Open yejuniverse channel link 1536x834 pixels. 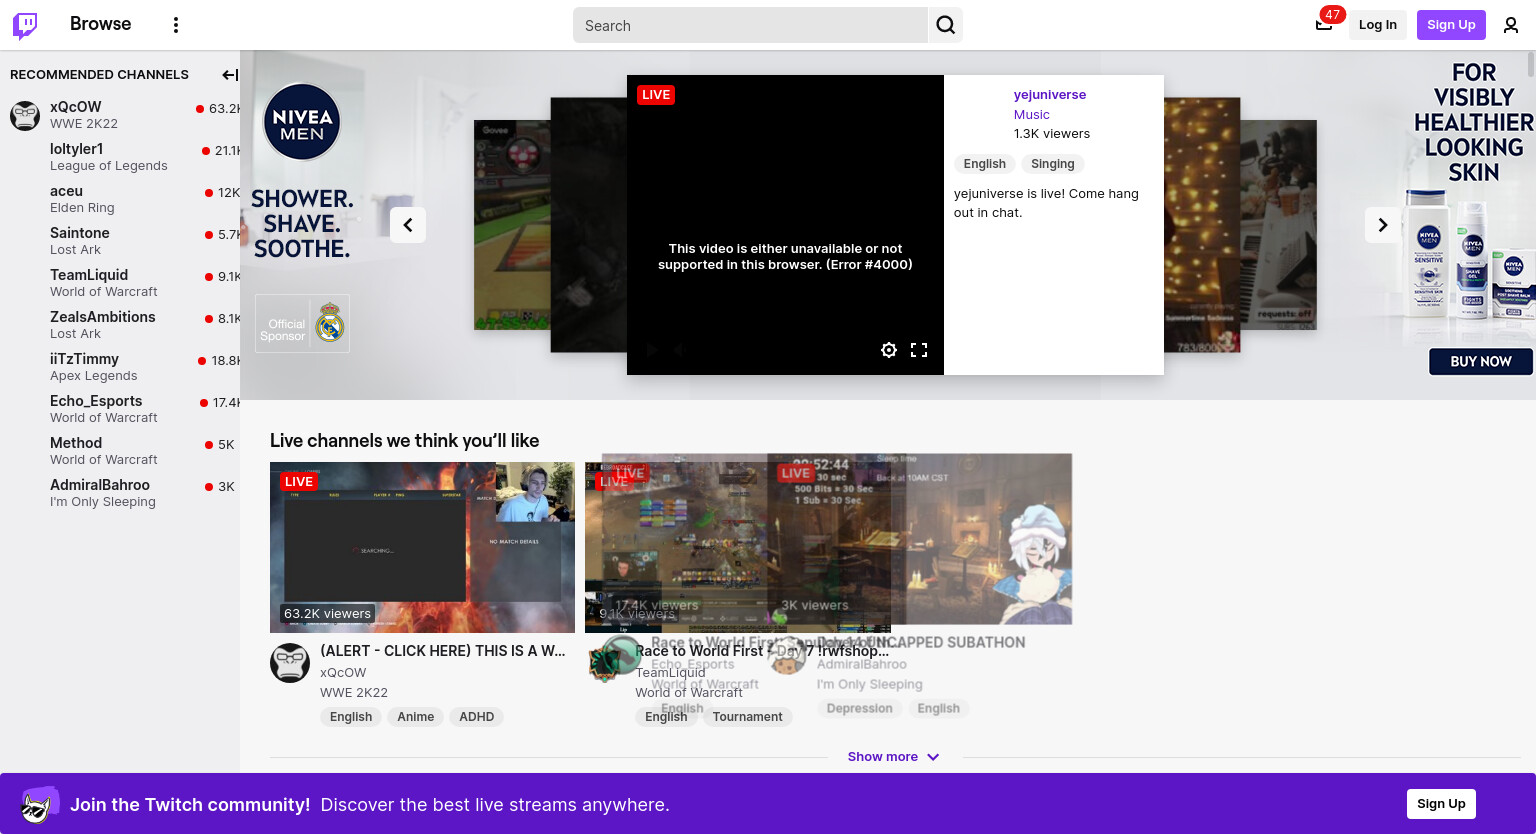1050,95
